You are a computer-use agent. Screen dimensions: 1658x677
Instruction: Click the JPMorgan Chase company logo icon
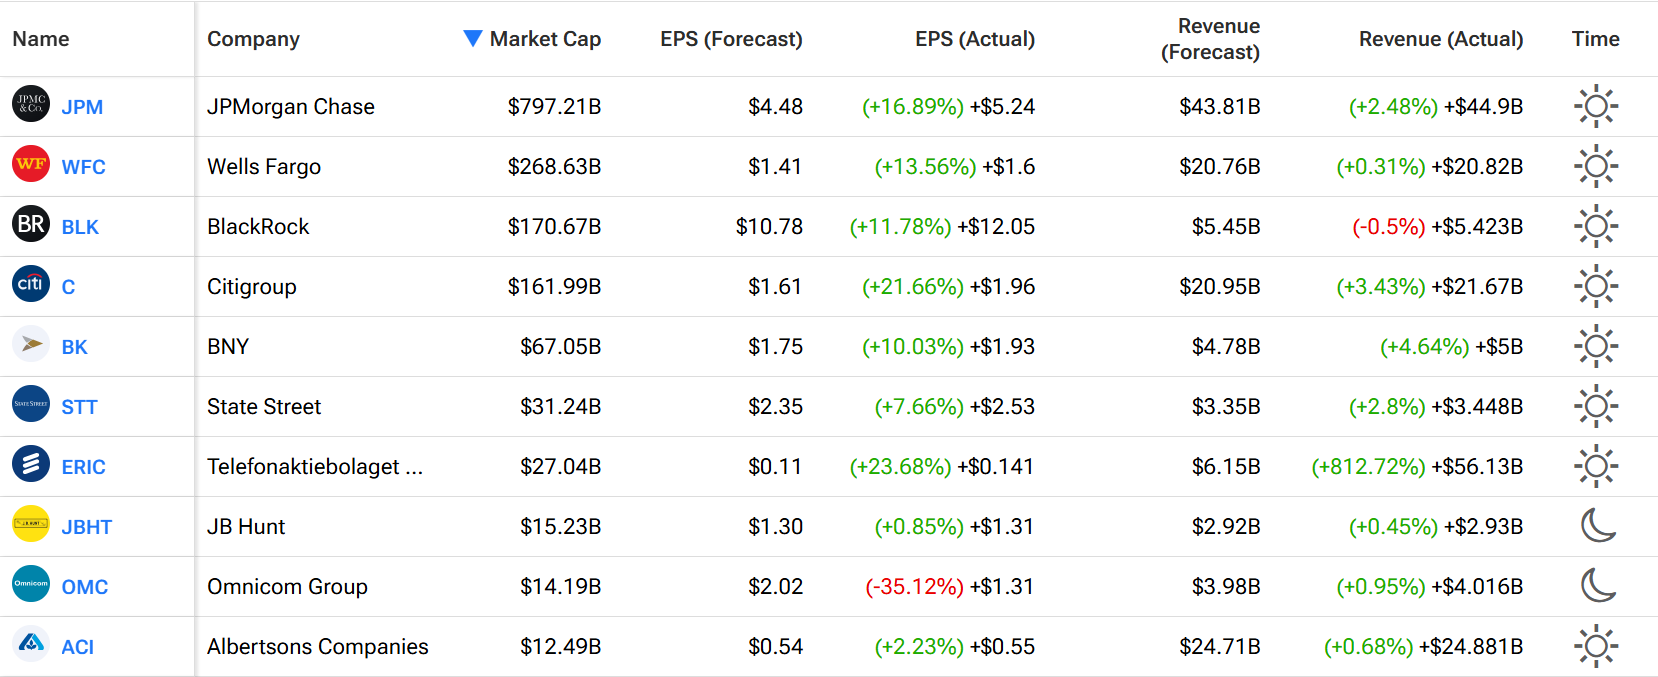coord(31,104)
